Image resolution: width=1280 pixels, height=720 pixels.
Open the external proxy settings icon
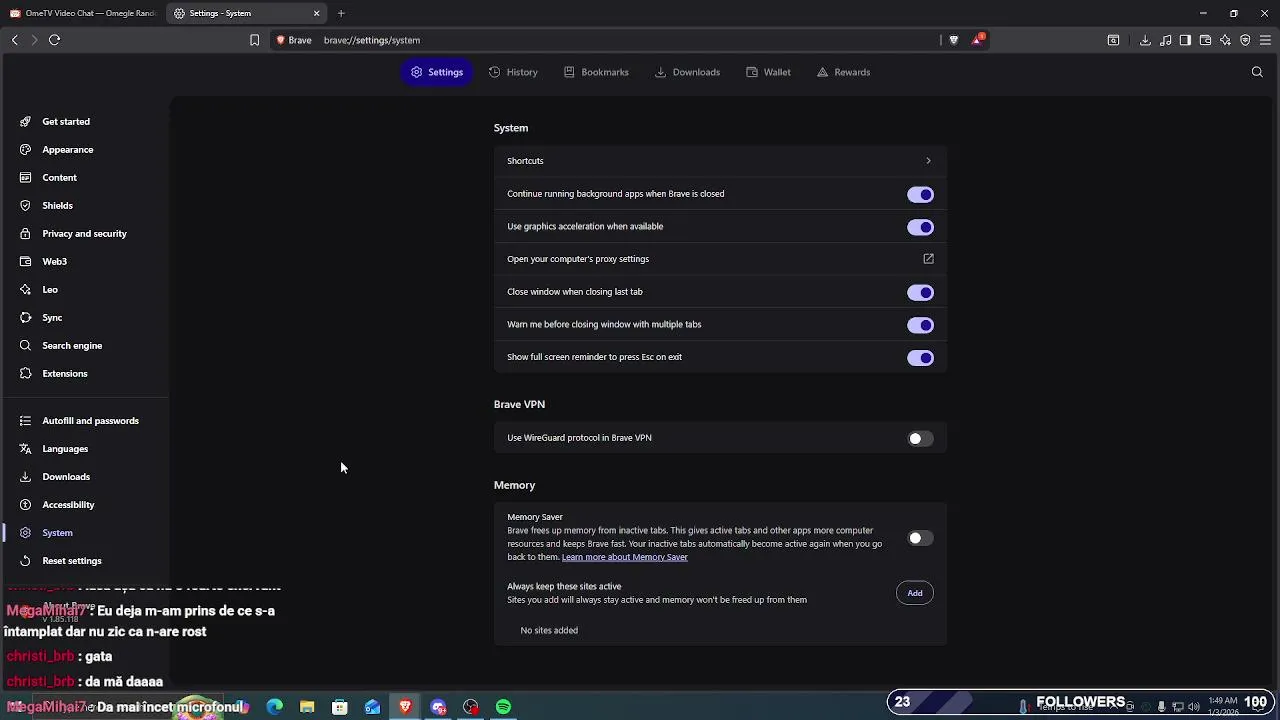(x=928, y=259)
